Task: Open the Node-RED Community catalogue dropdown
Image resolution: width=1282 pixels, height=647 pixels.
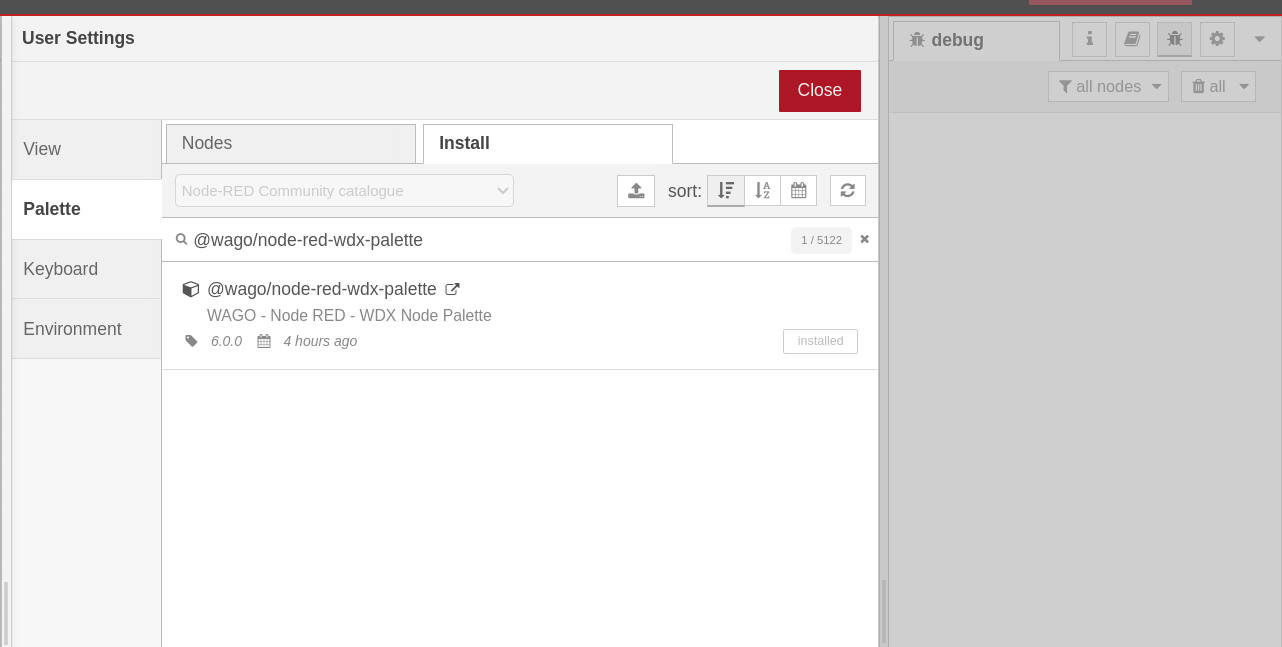Action: tap(344, 190)
